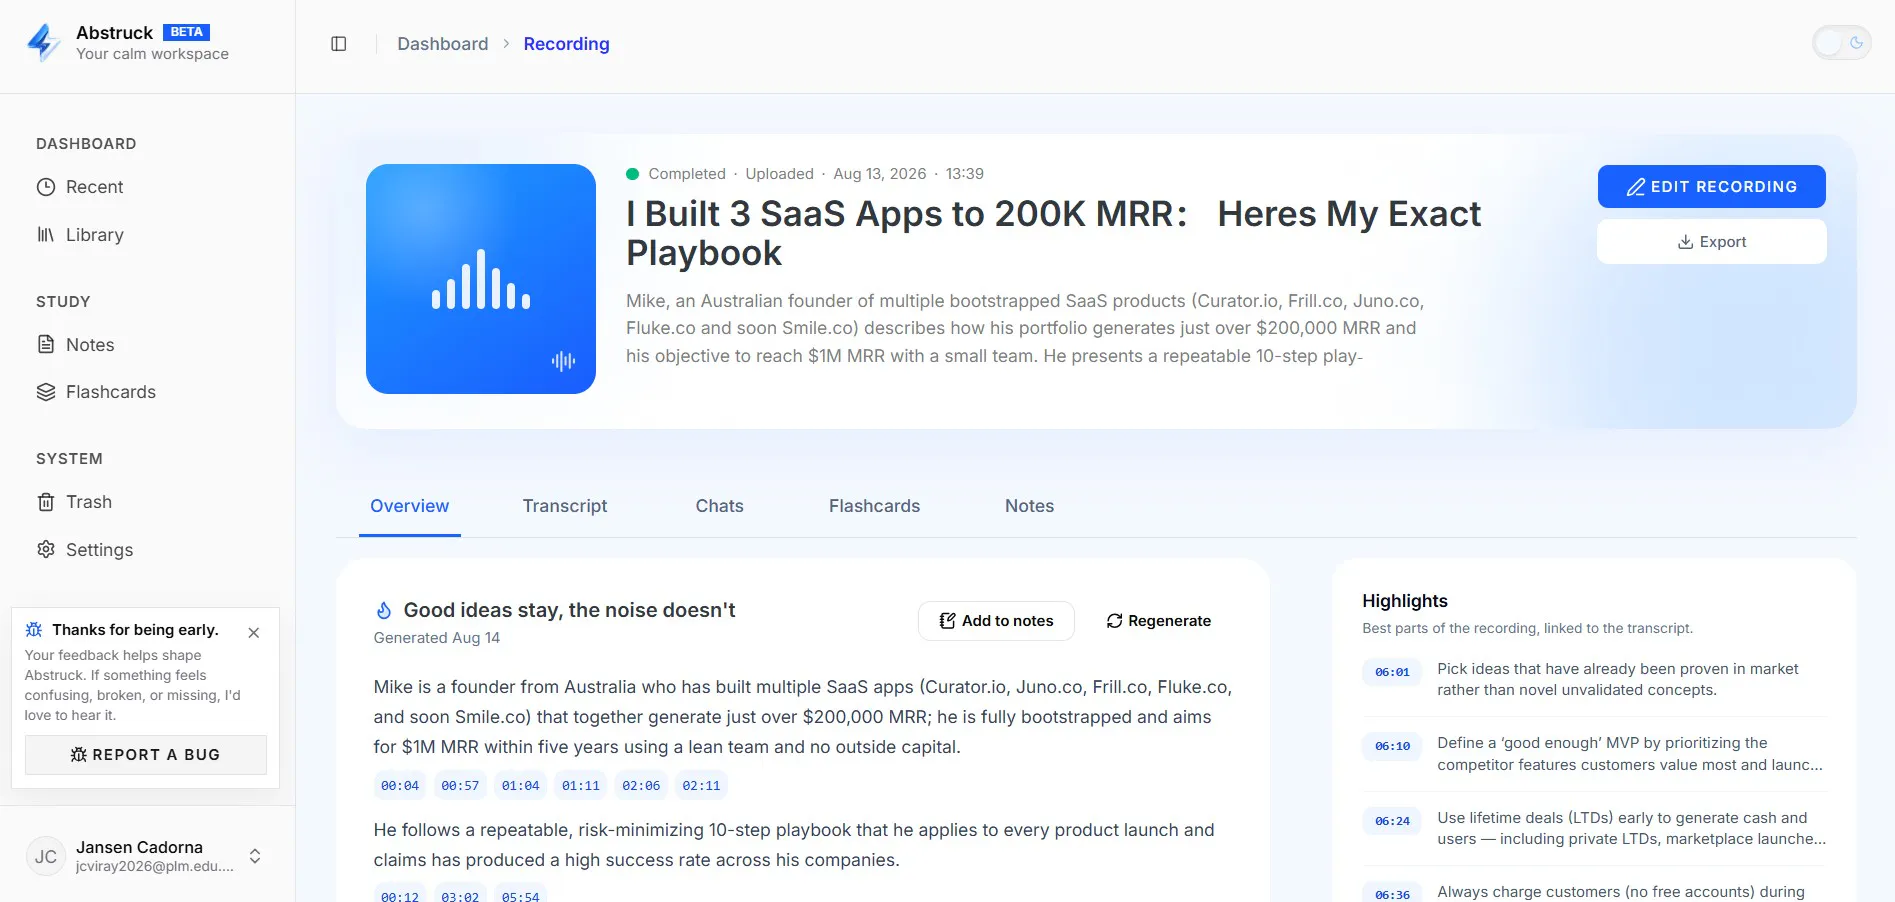The height and width of the screenshot is (902, 1895).
Task: Regenerate the summary
Action: click(x=1159, y=621)
